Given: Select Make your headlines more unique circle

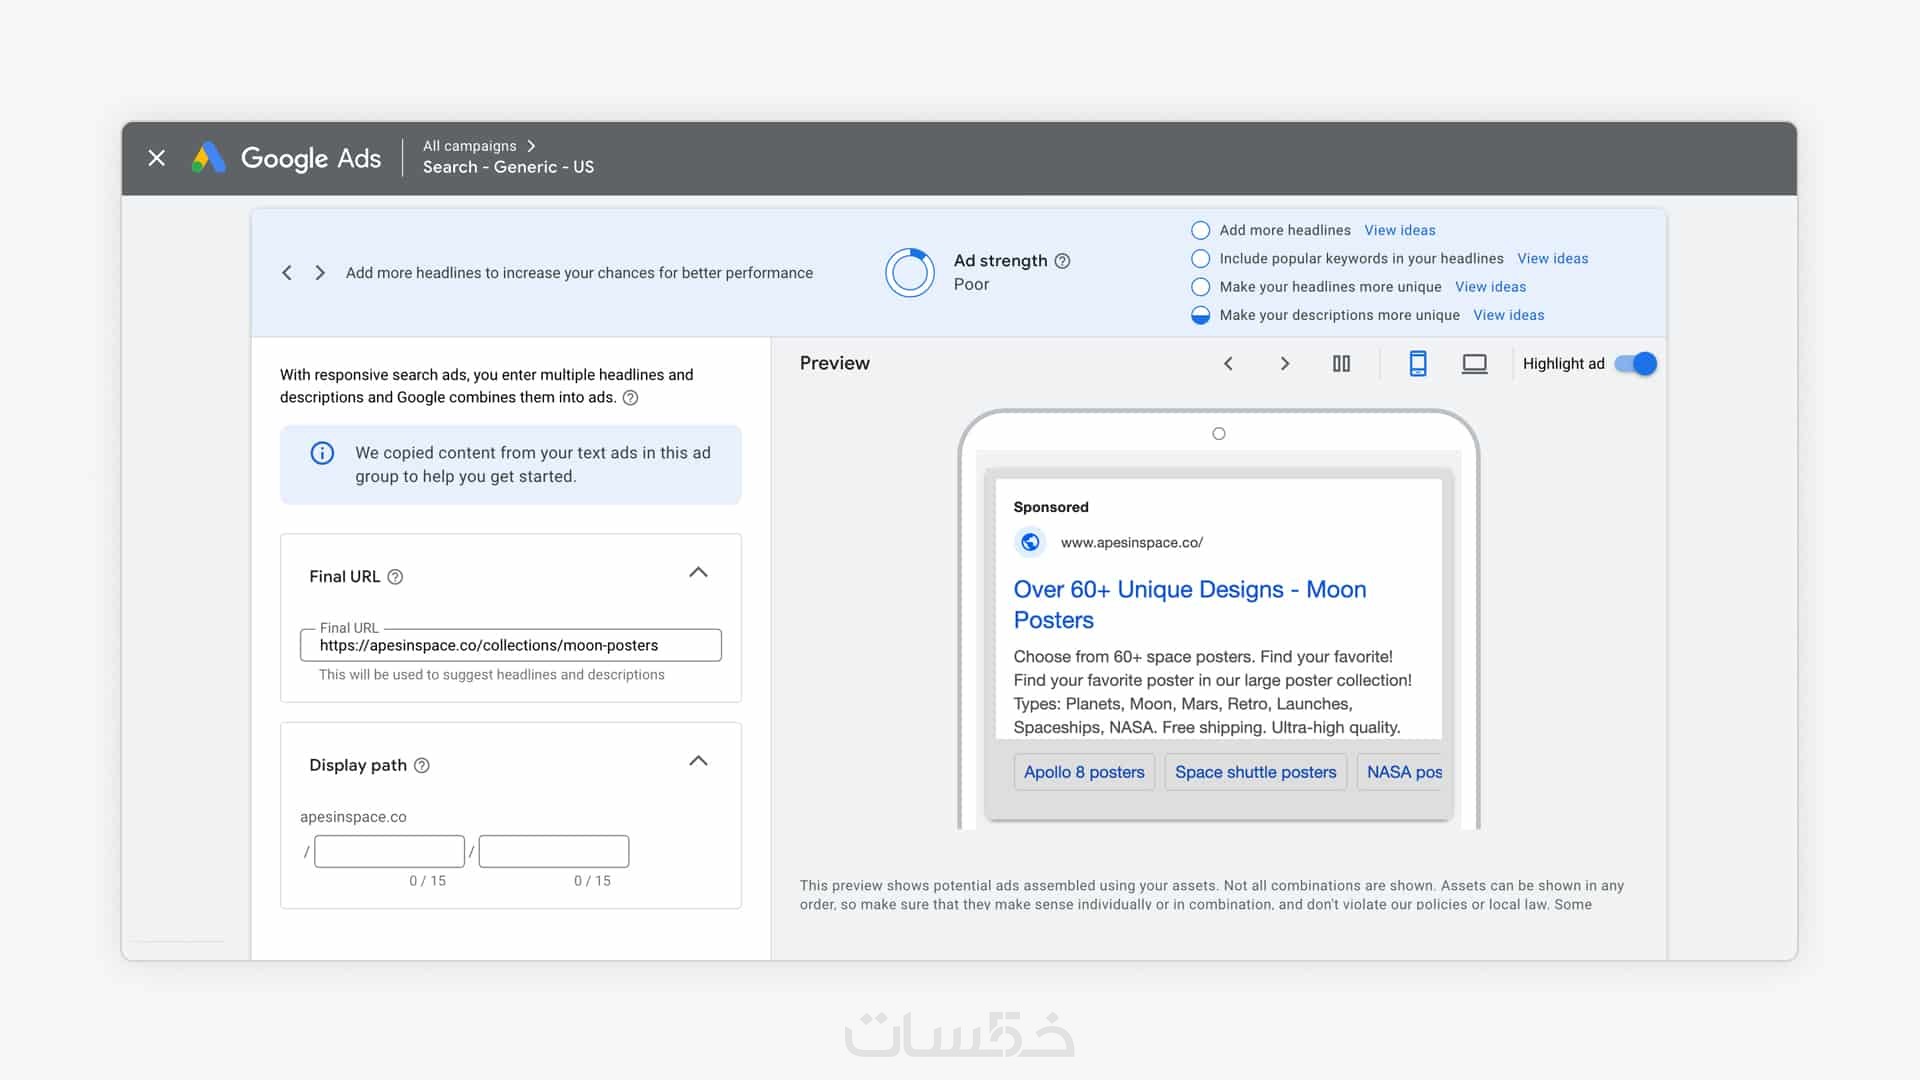Looking at the screenshot, I should [x=1200, y=287].
